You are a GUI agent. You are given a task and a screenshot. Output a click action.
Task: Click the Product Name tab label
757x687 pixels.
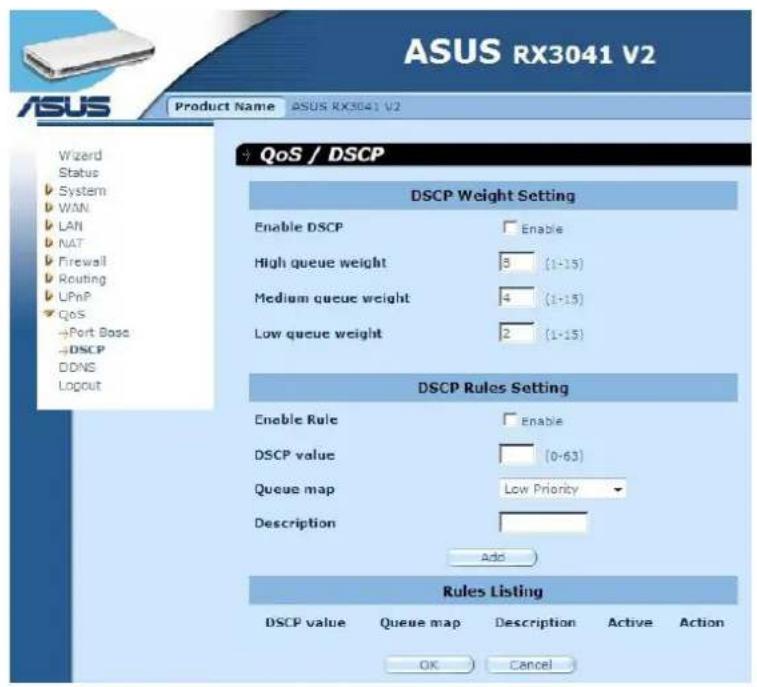tap(225, 106)
